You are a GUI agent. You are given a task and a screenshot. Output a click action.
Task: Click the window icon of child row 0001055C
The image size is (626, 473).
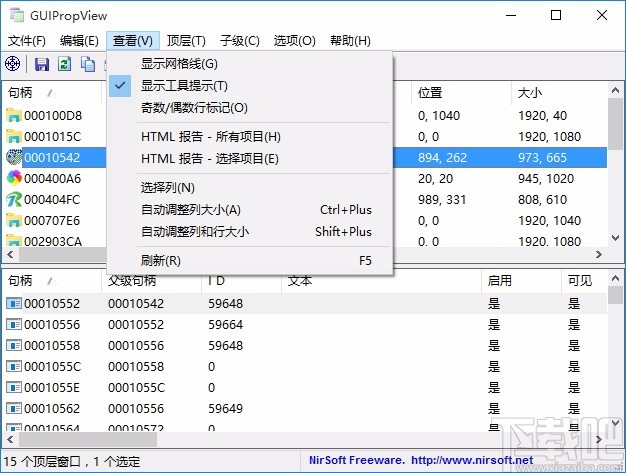point(14,366)
